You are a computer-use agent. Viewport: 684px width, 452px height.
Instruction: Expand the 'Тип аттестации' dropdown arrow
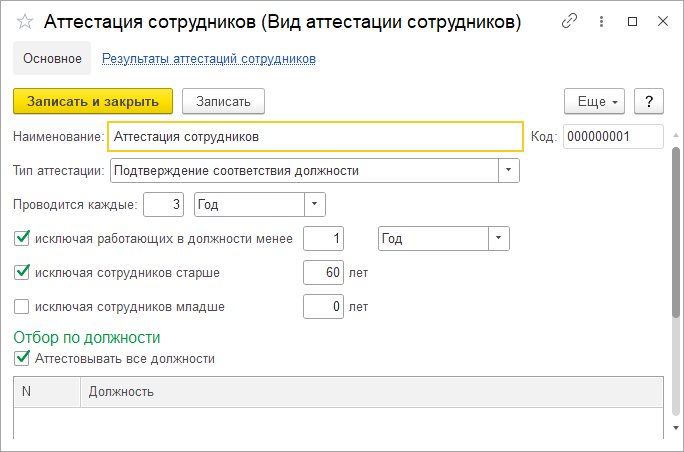(509, 170)
